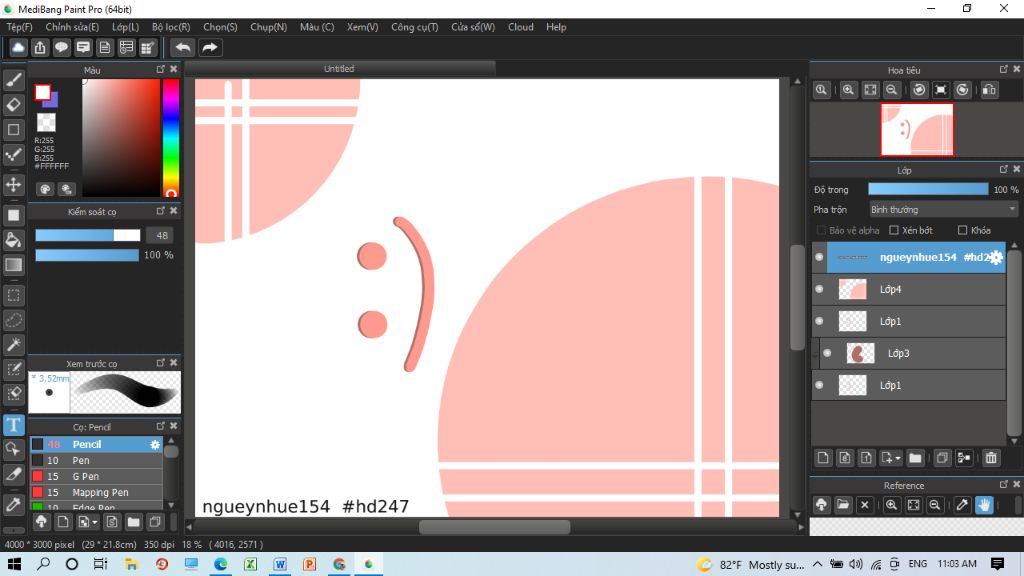
Task: Open the add-layer dropdown arrow in Layer panel
Action: pyautogui.click(x=898, y=458)
